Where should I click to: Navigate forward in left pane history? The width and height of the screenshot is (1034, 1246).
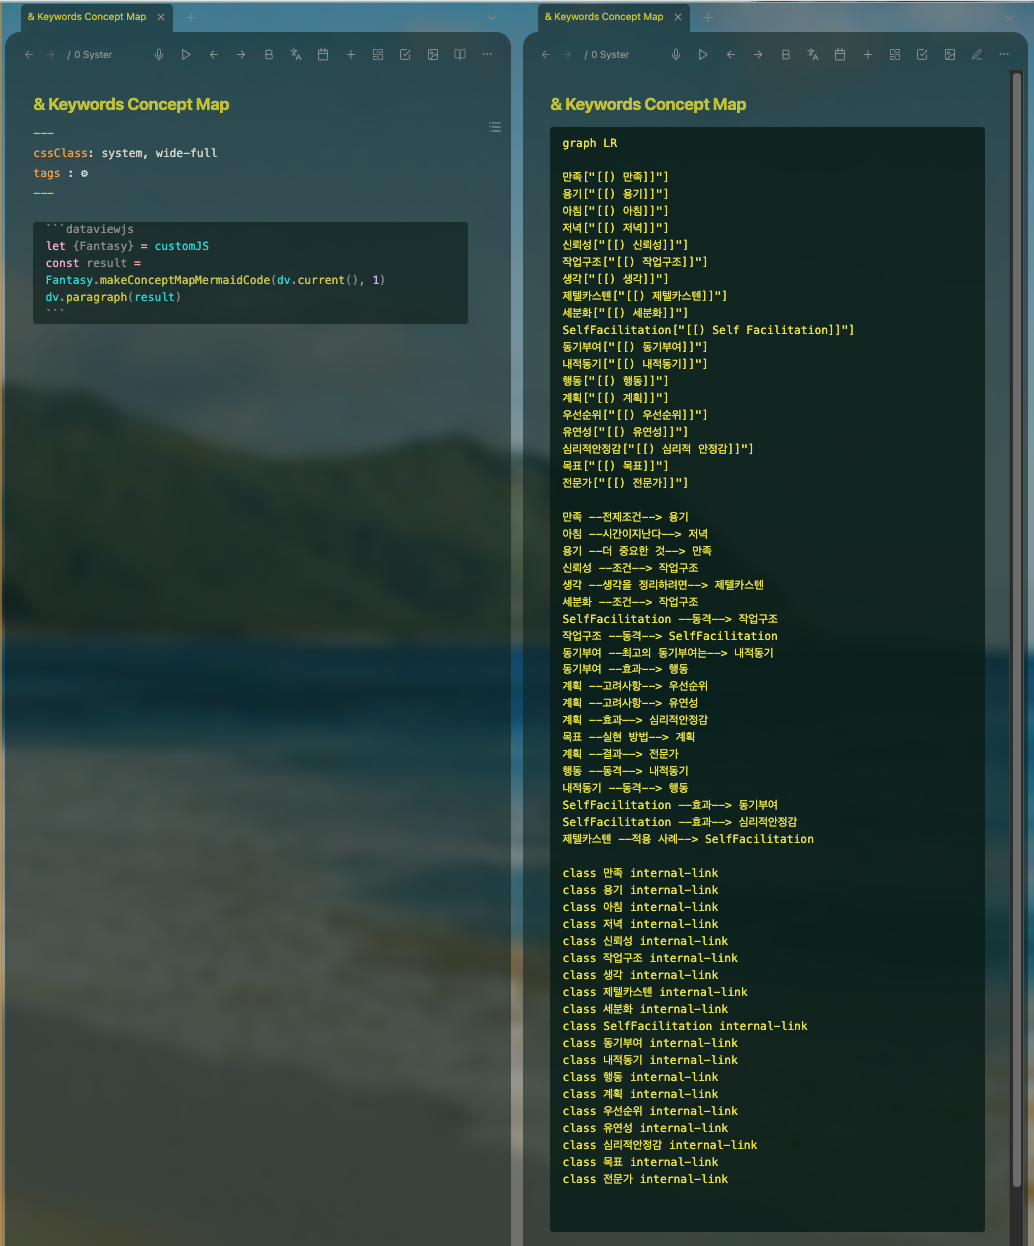[x=50, y=55]
